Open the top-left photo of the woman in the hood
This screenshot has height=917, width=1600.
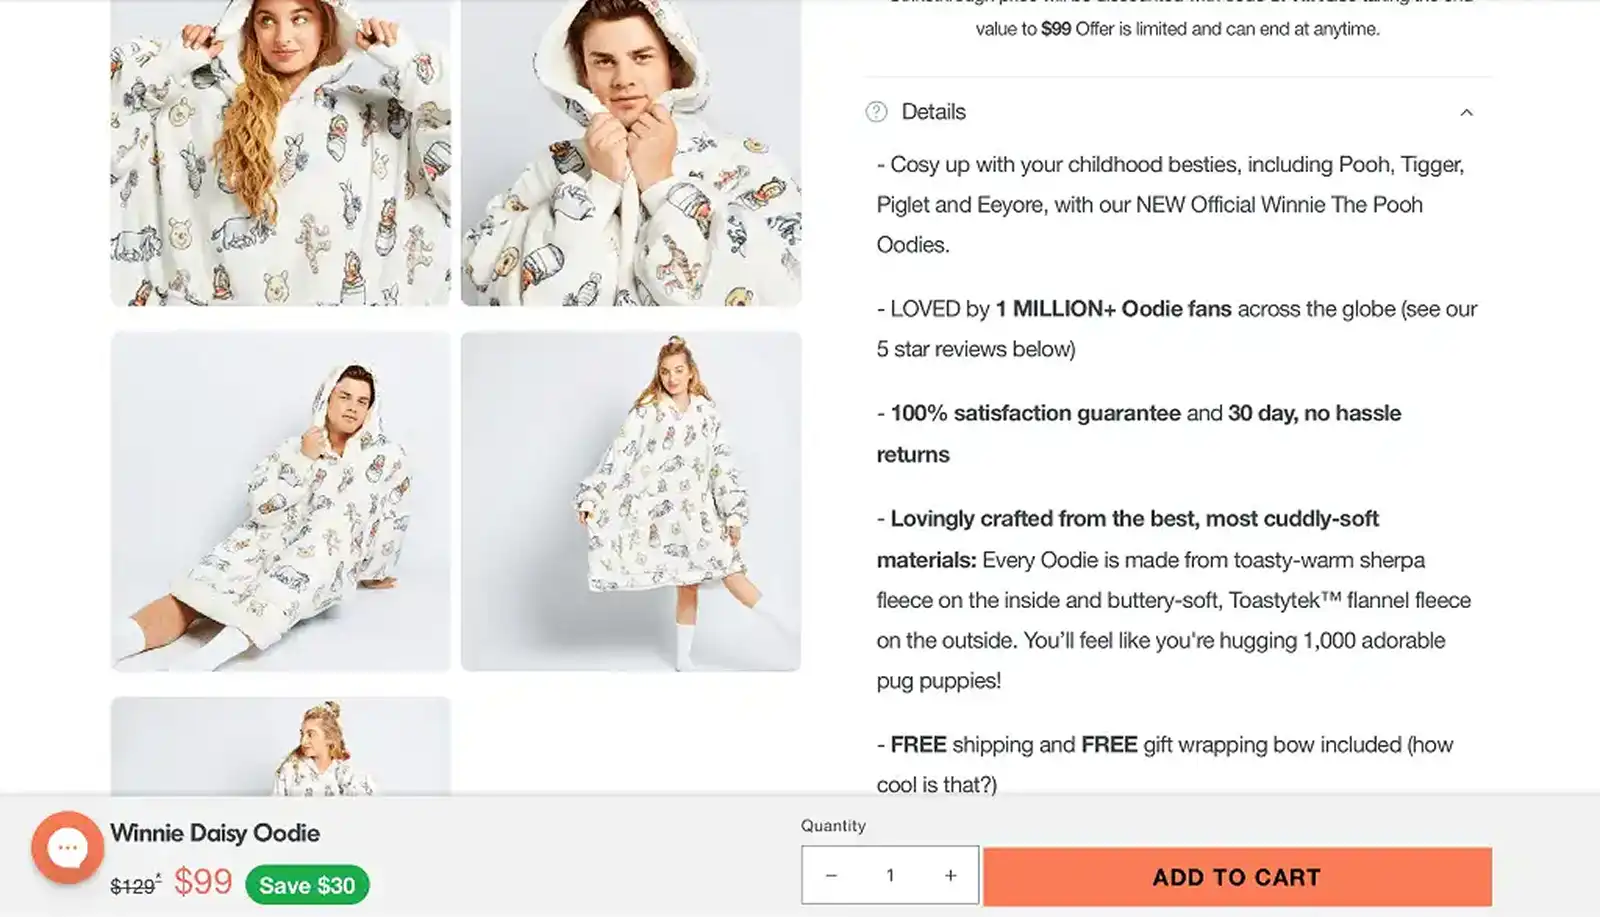(280, 150)
